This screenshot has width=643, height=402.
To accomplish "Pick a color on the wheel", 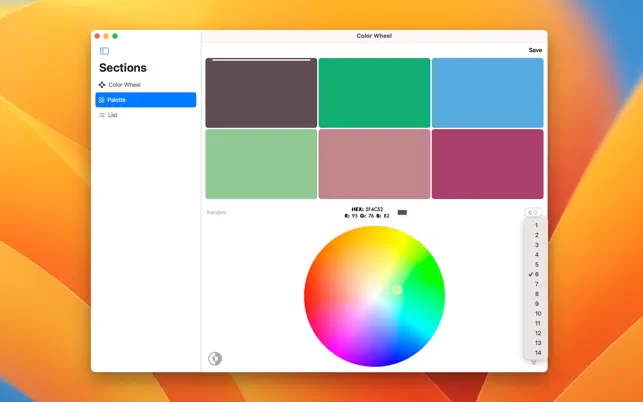I will 374,296.
